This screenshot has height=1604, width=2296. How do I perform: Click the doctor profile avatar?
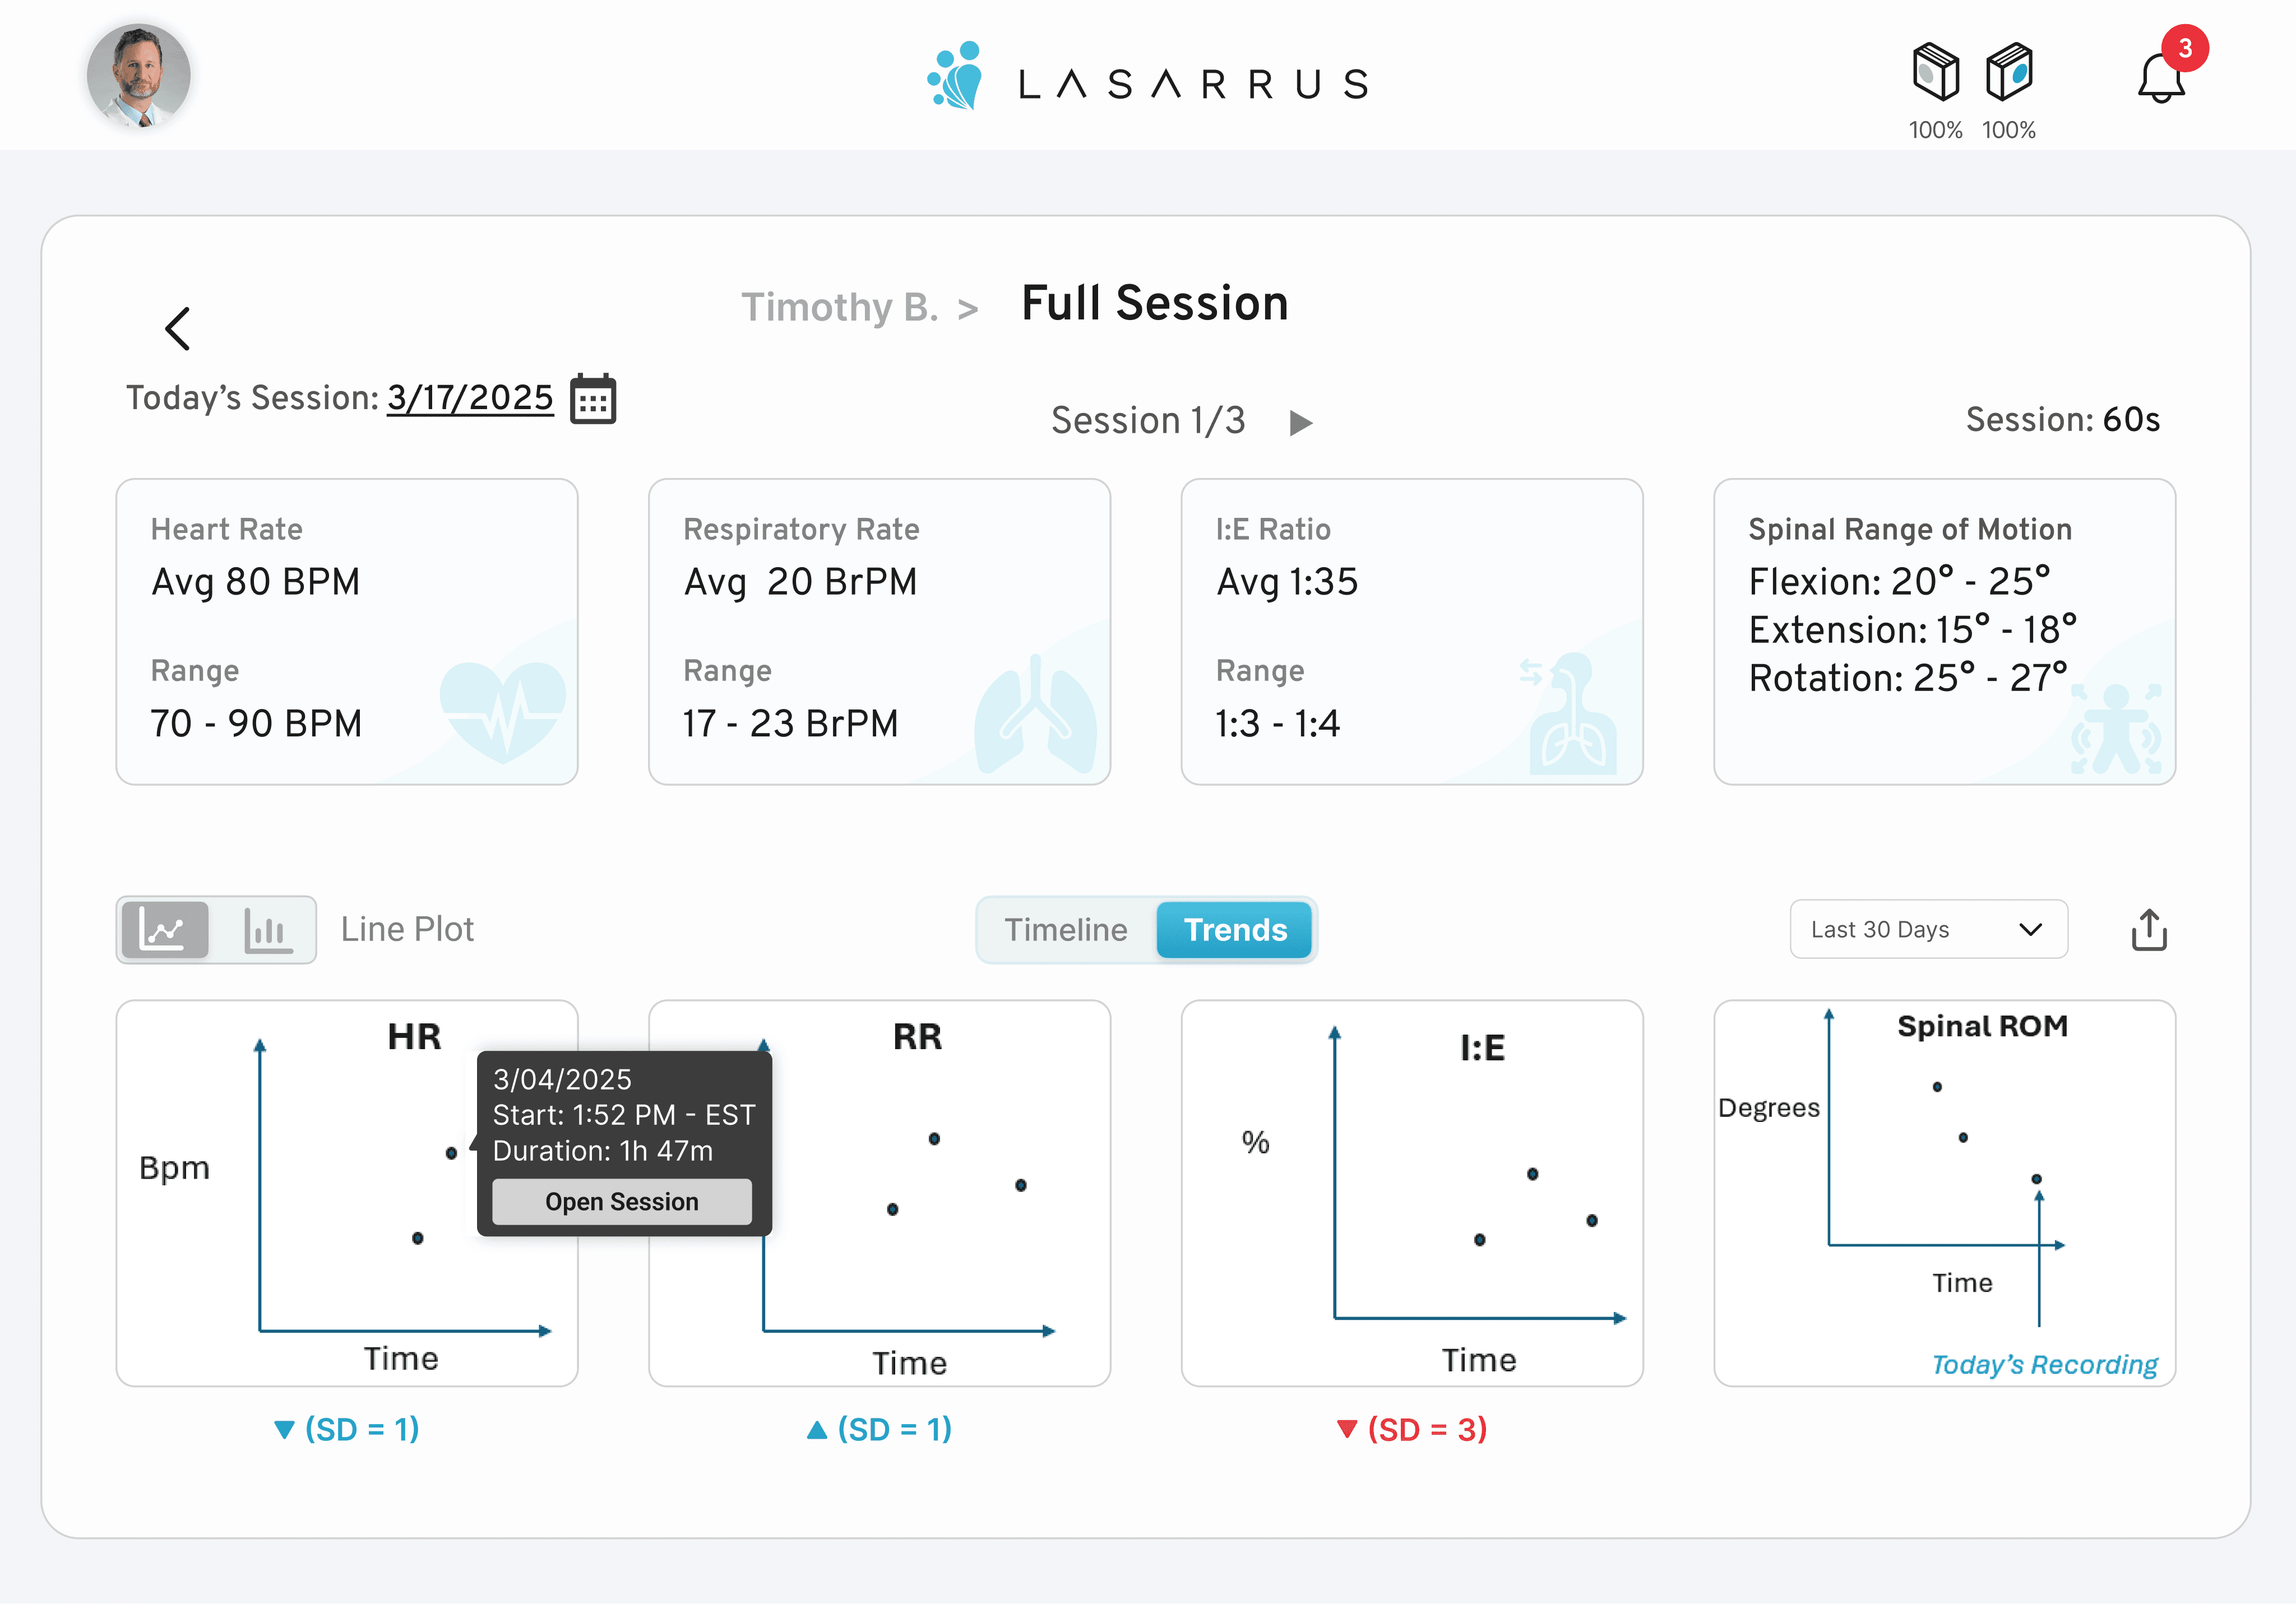click(x=139, y=76)
